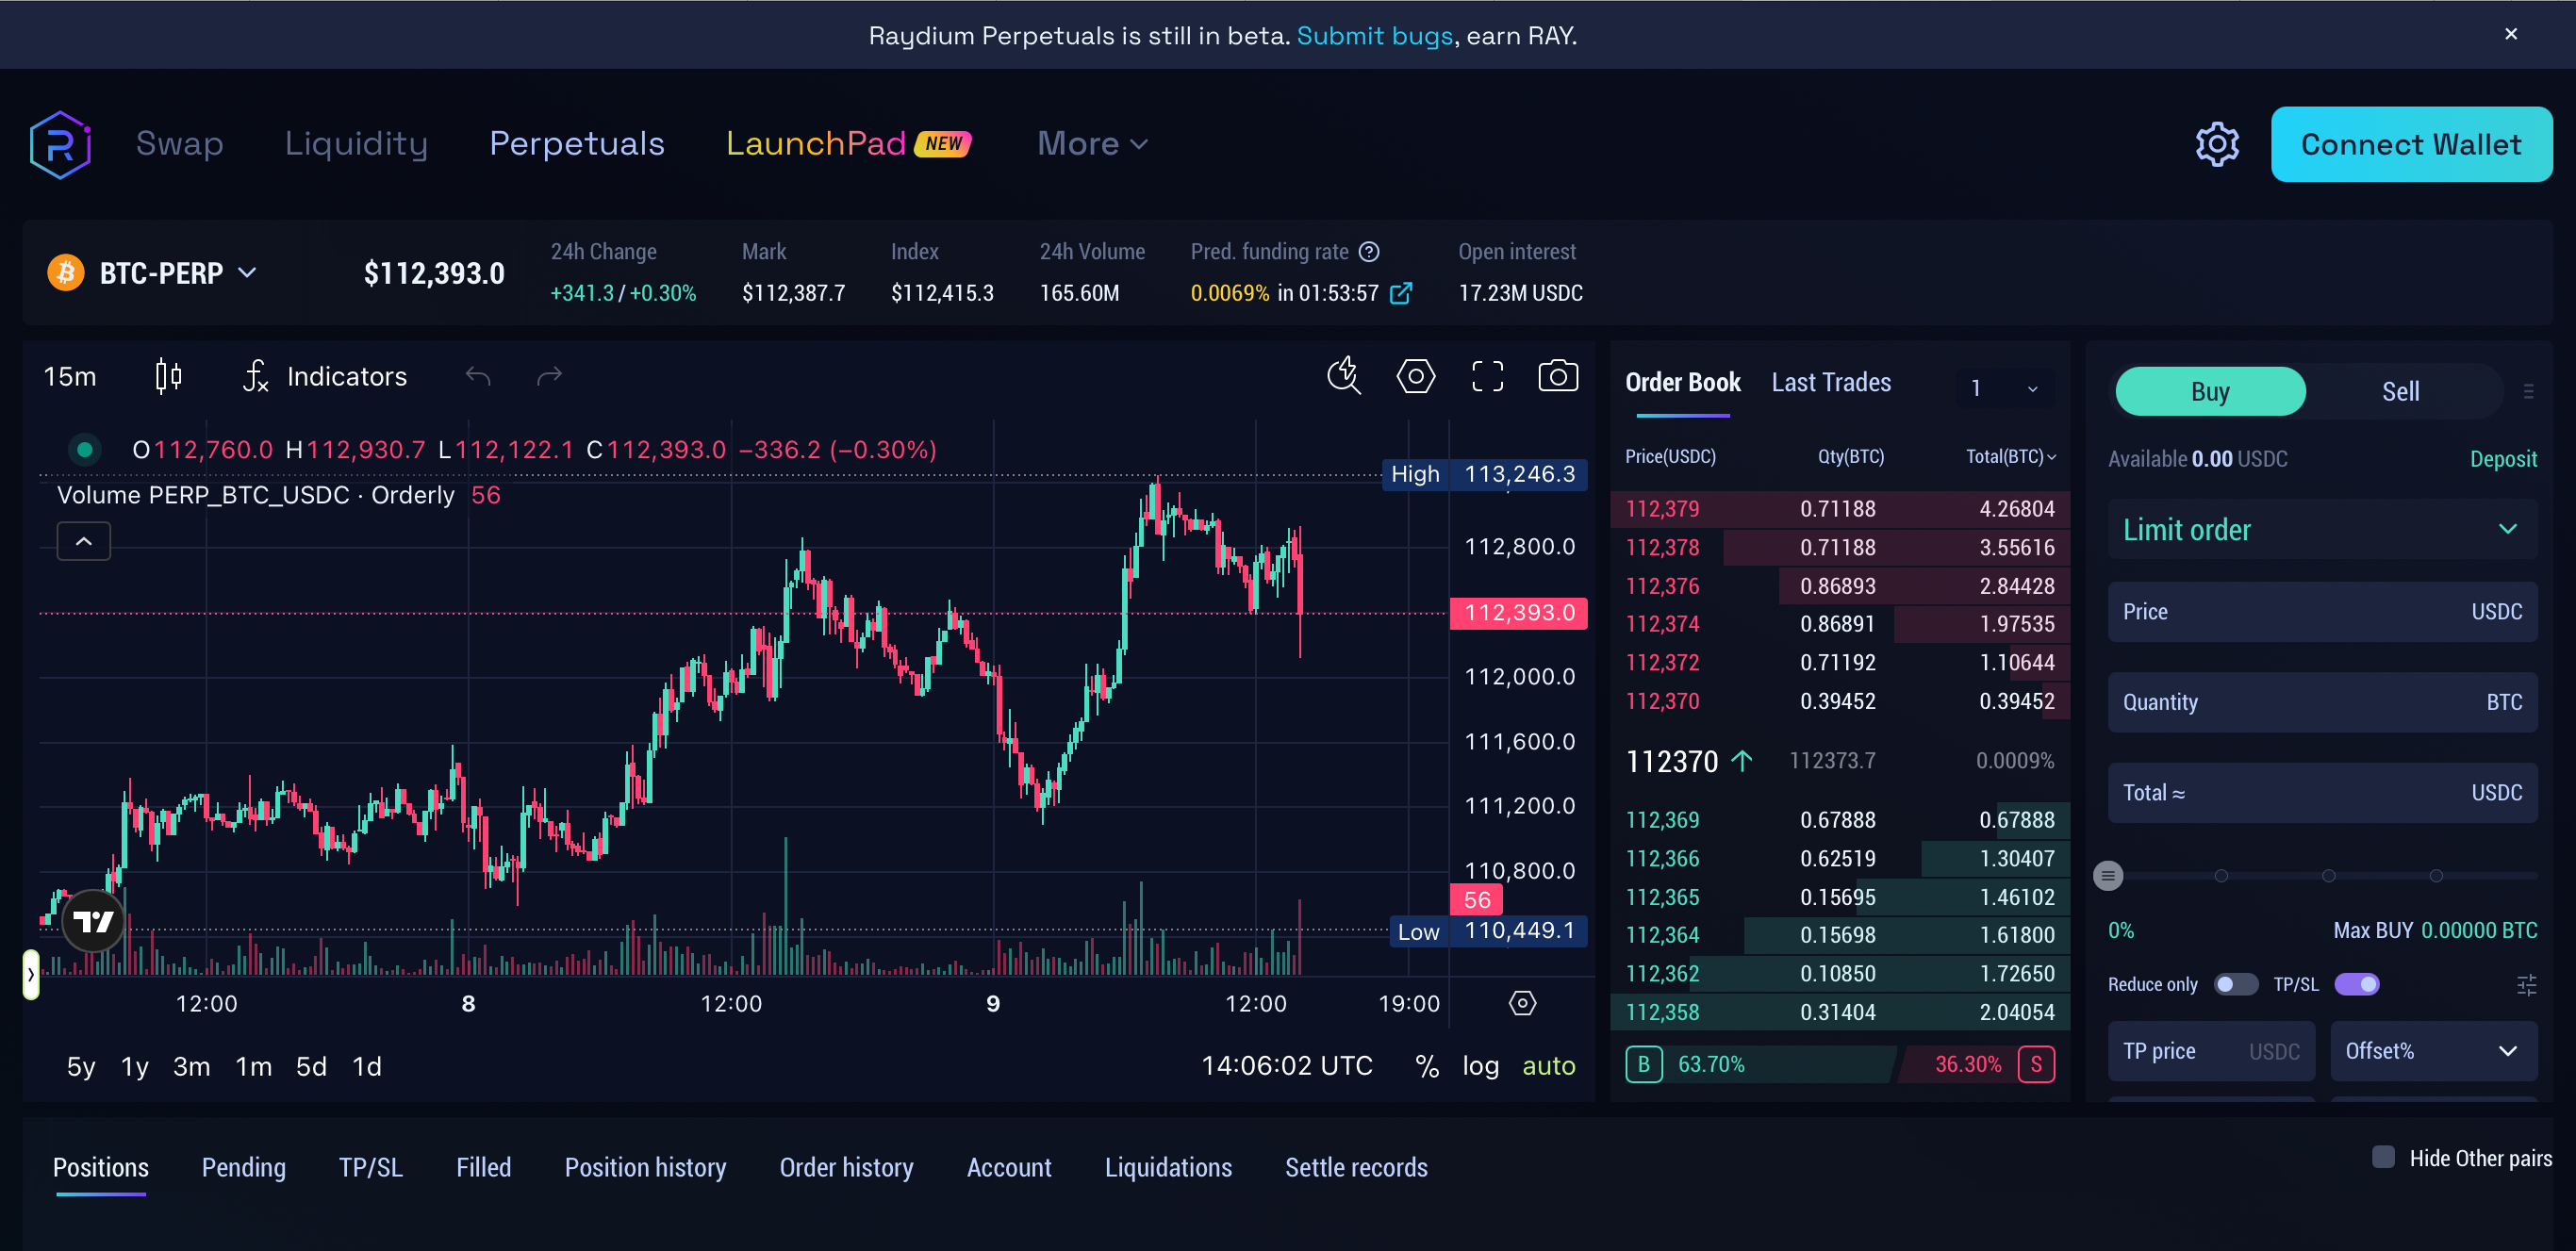Expand the More navigation menu
The width and height of the screenshot is (2576, 1251).
[x=1092, y=144]
